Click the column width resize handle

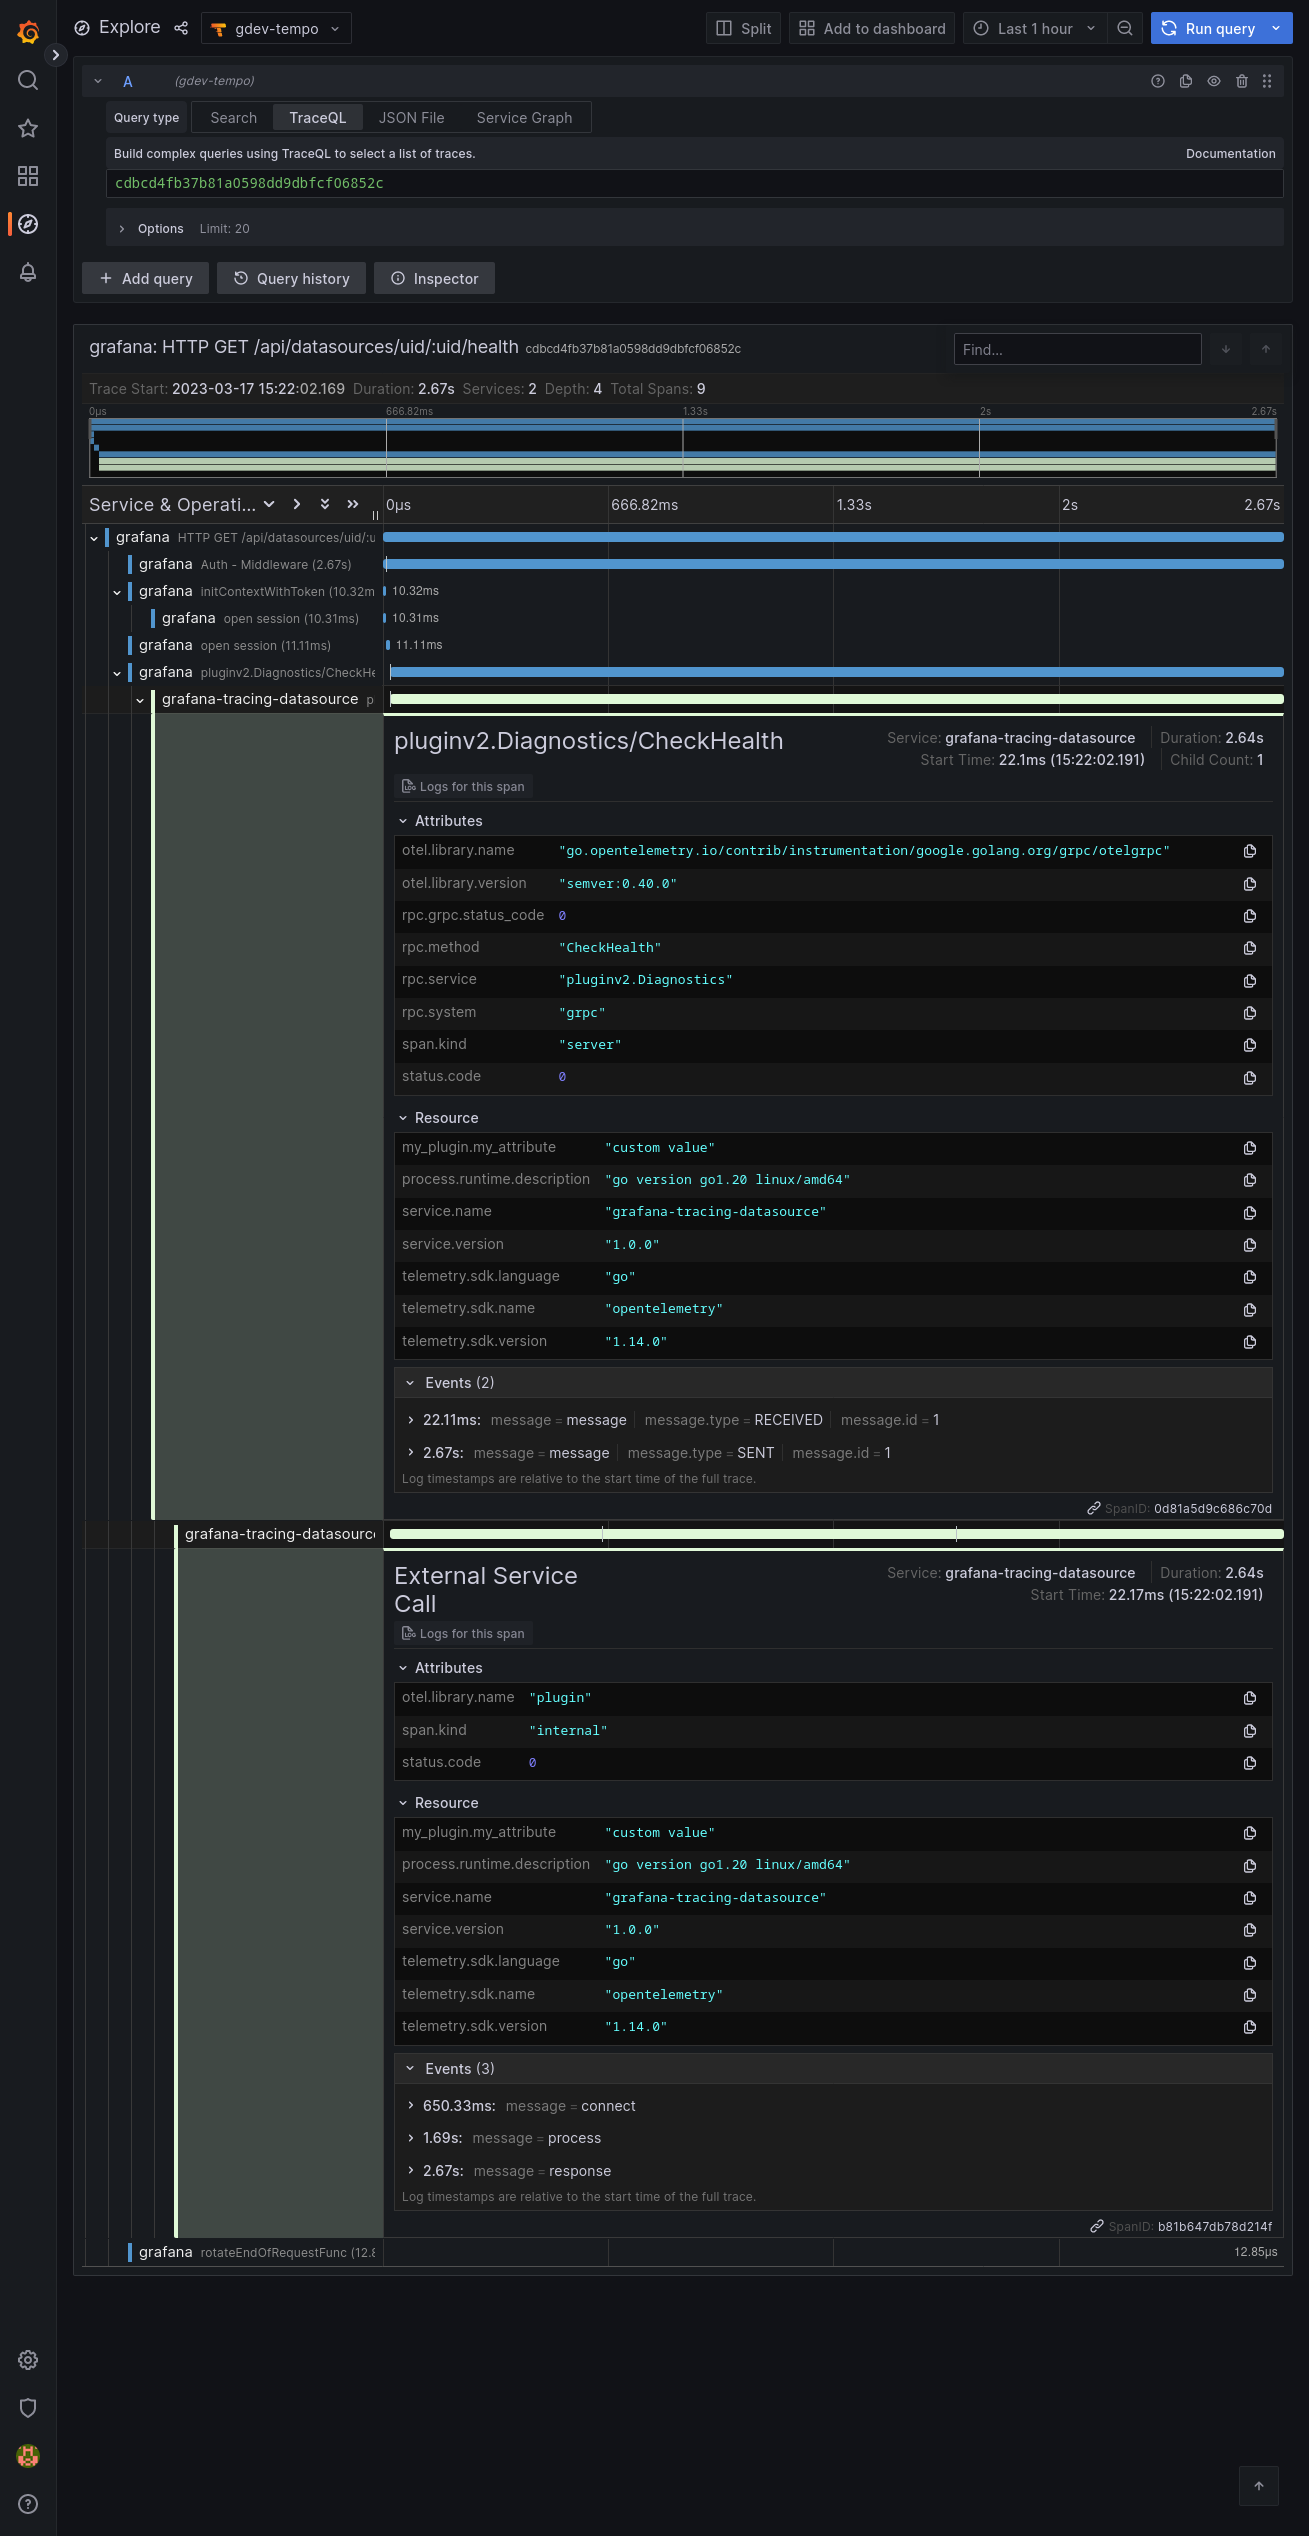376,516
